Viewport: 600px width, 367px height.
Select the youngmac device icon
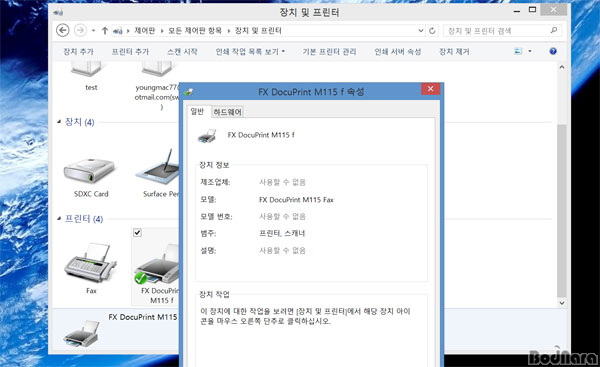click(158, 69)
